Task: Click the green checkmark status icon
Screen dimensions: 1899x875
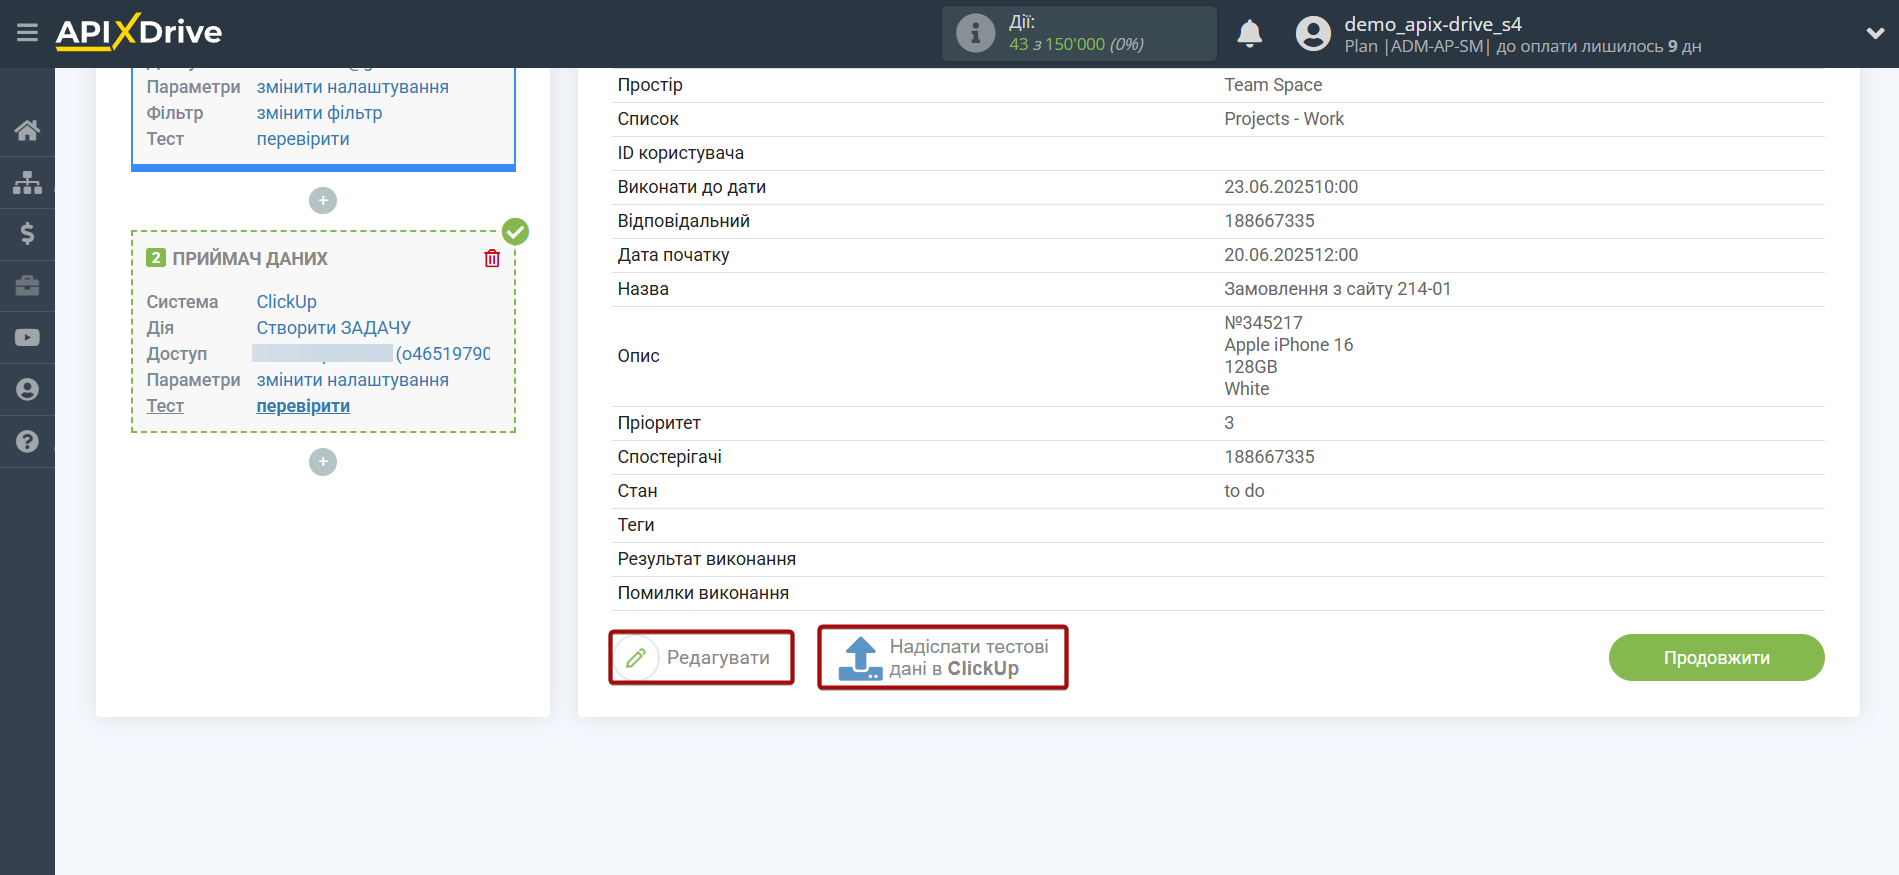Action: [515, 232]
